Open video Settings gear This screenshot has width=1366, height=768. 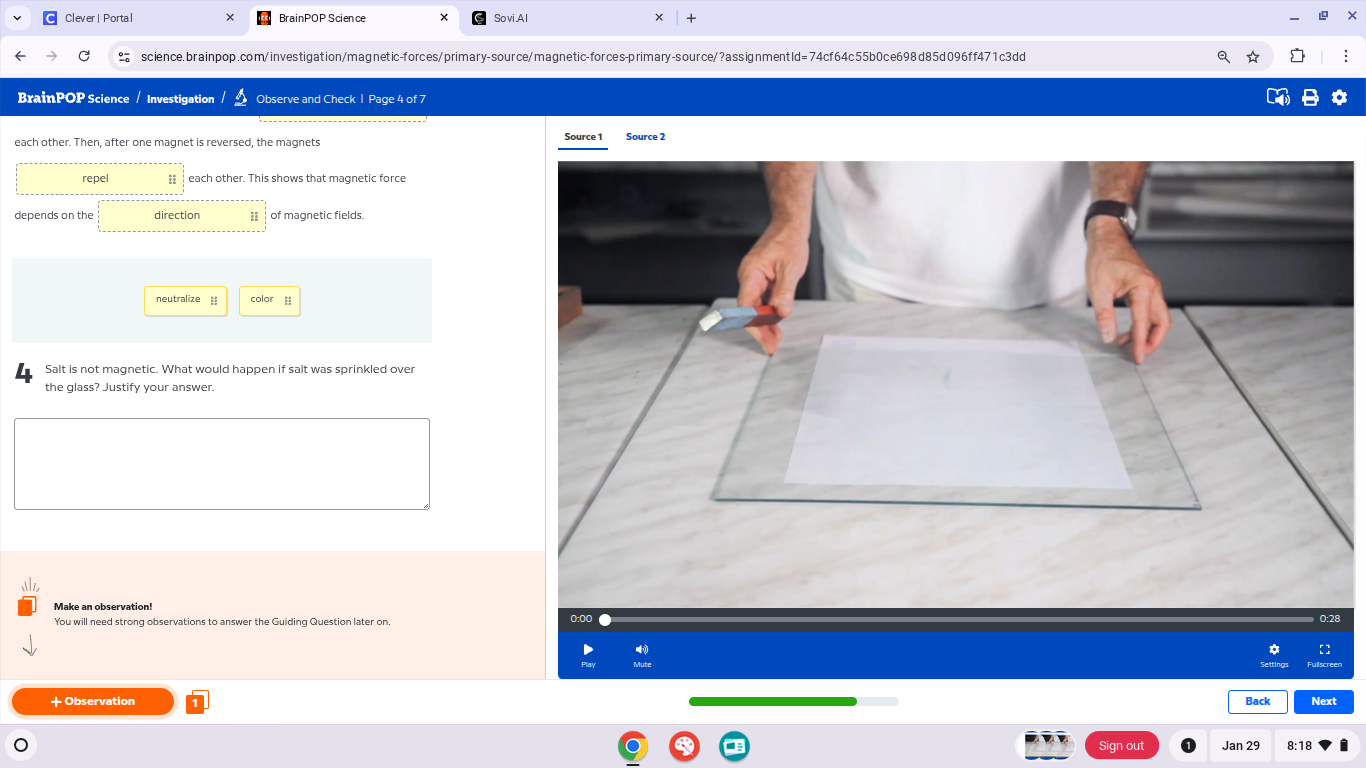(x=1273, y=654)
